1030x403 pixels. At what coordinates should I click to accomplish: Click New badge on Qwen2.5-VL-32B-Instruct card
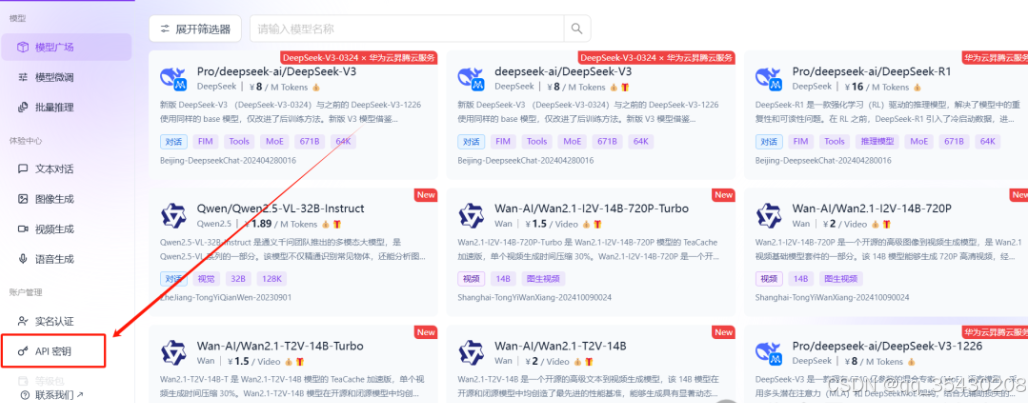click(x=426, y=195)
